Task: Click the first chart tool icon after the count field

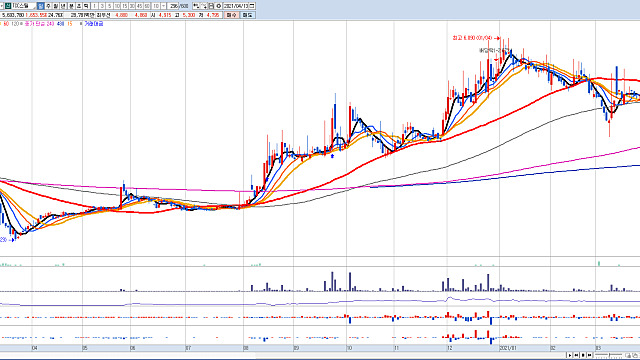Action: coord(196,6)
